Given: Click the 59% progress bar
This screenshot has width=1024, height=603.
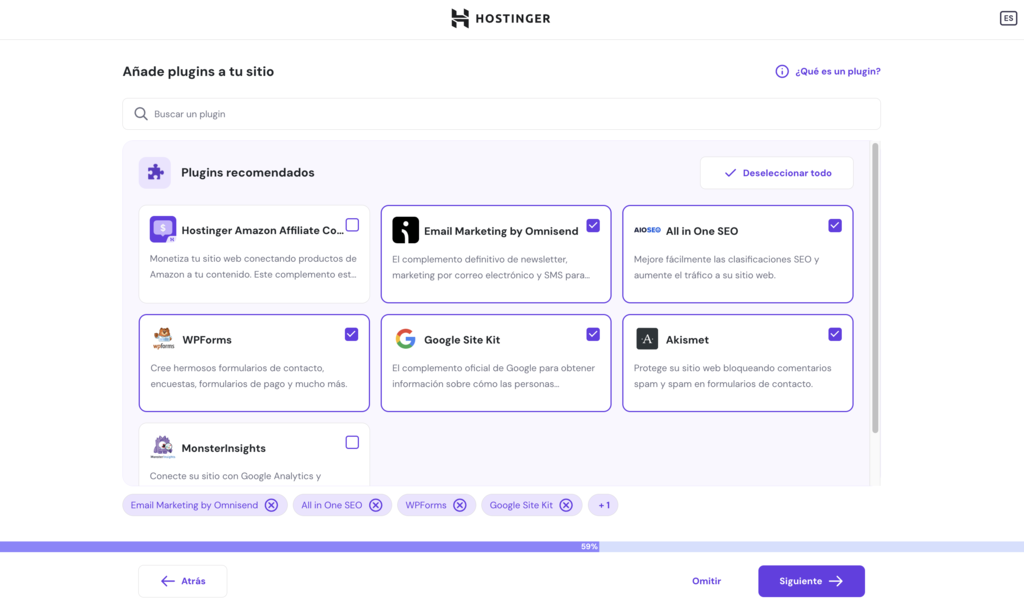Looking at the screenshot, I should click(512, 547).
